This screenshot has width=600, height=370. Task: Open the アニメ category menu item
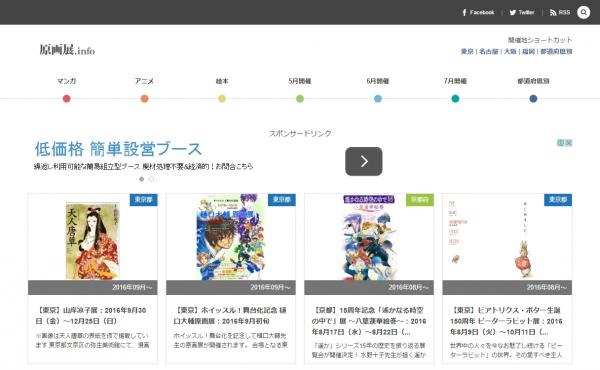[x=144, y=81]
